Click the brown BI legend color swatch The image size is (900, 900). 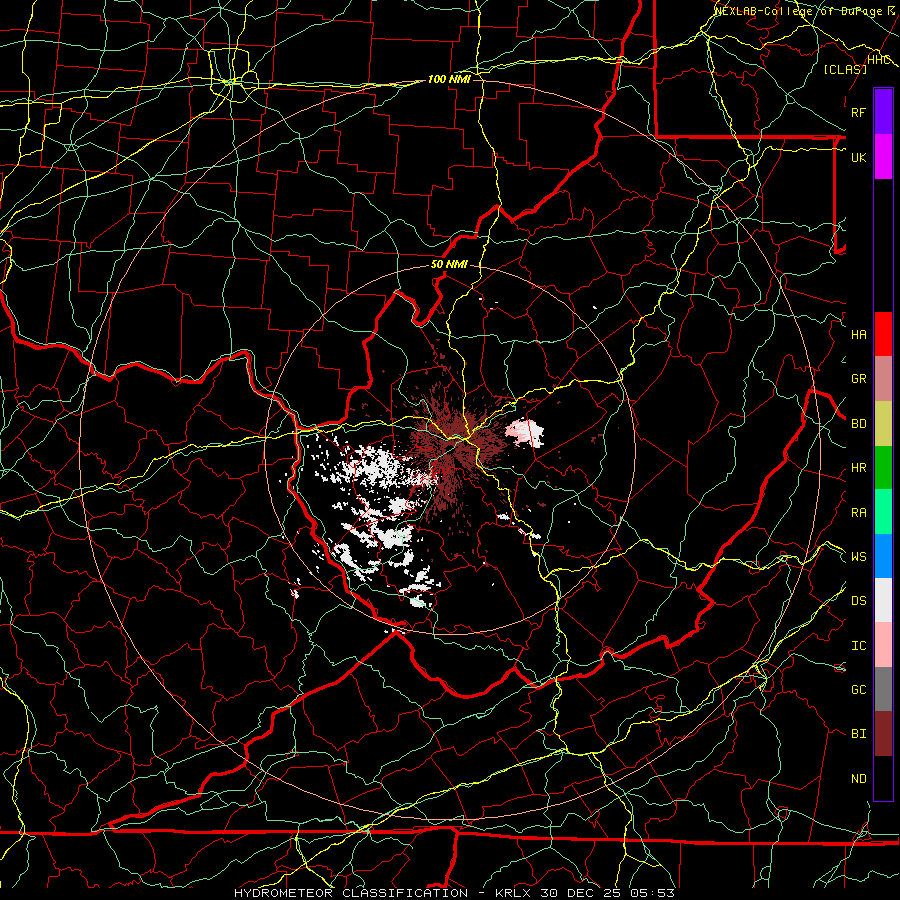point(883,734)
